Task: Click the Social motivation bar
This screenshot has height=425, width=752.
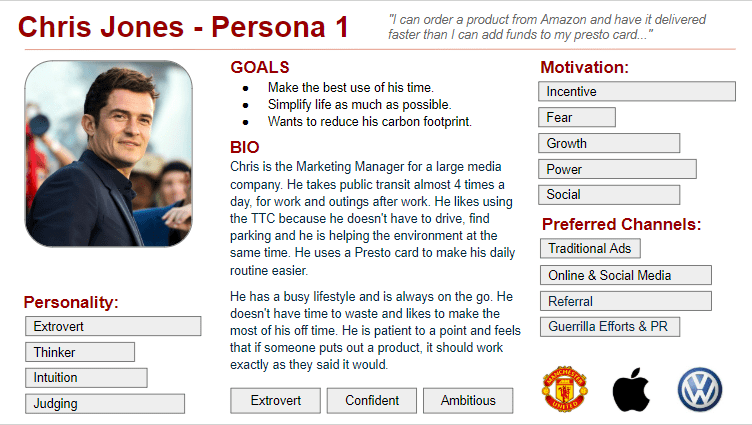Action: pyautogui.click(x=609, y=195)
